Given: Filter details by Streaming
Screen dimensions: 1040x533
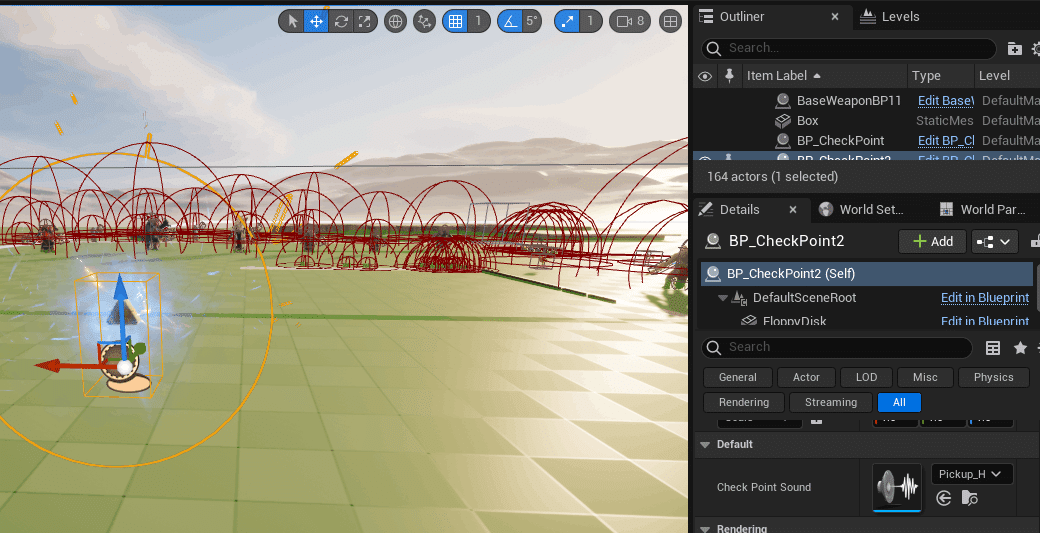Looking at the screenshot, I should point(830,402).
